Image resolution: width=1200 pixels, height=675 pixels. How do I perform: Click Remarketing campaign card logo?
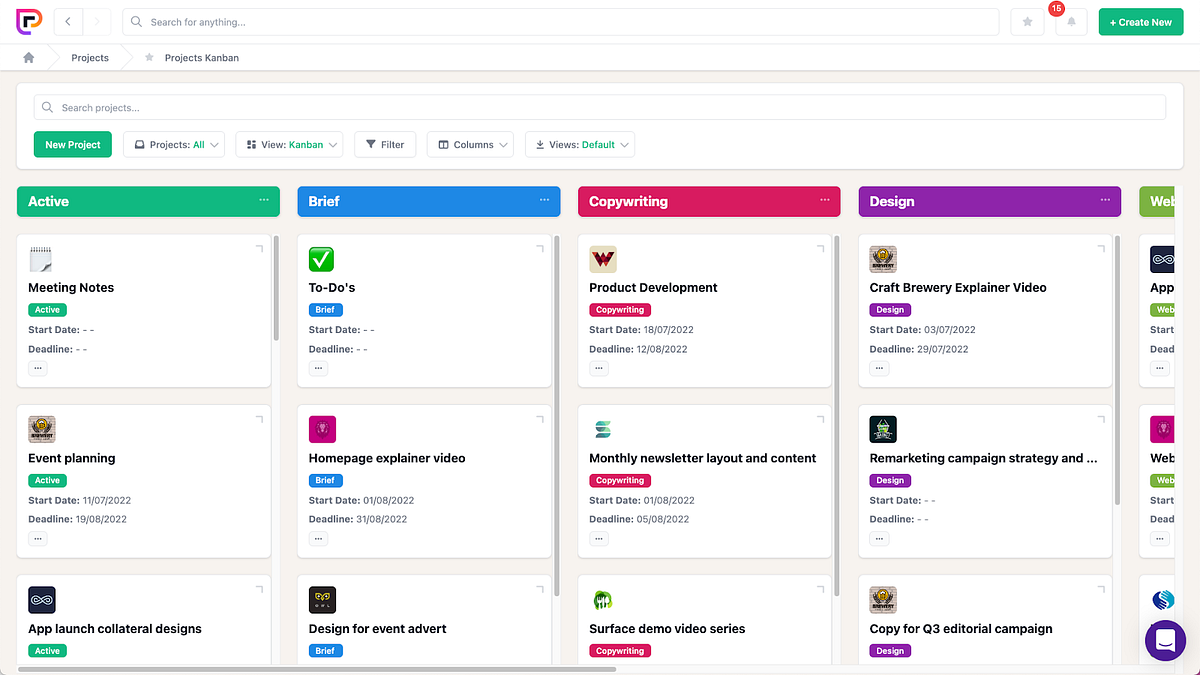[883, 430]
